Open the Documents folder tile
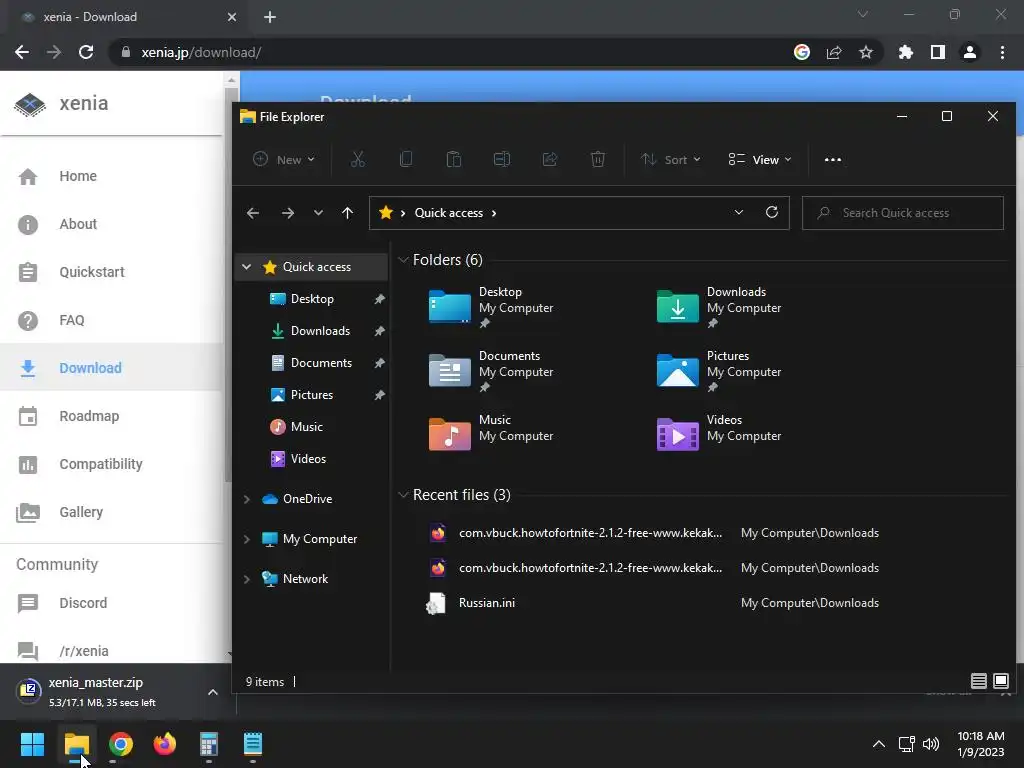This screenshot has width=1024, height=768. (x=491, y=371)
